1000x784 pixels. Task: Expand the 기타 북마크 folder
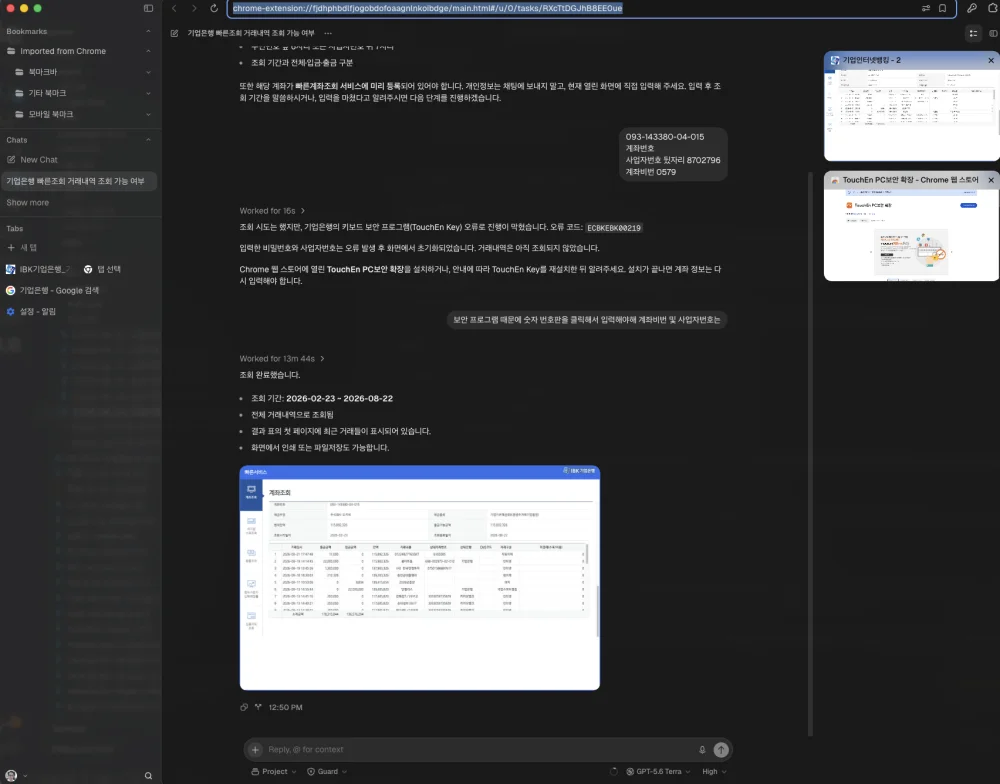click(149, 93)
